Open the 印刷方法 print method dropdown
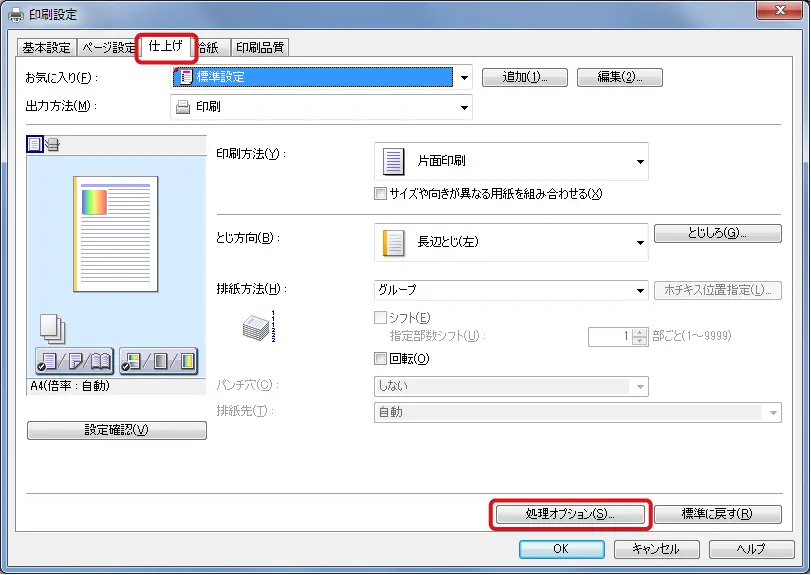 (x=640, y=162)
